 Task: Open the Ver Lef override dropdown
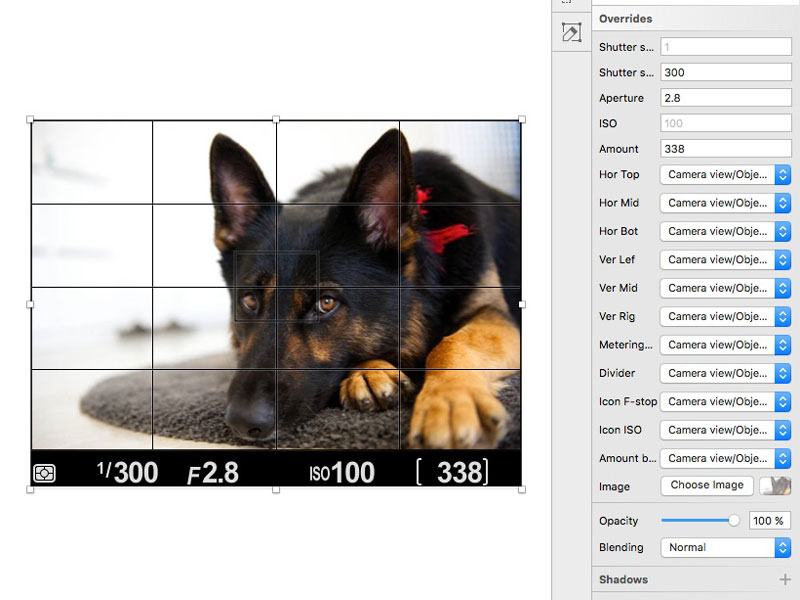[724, 259]
